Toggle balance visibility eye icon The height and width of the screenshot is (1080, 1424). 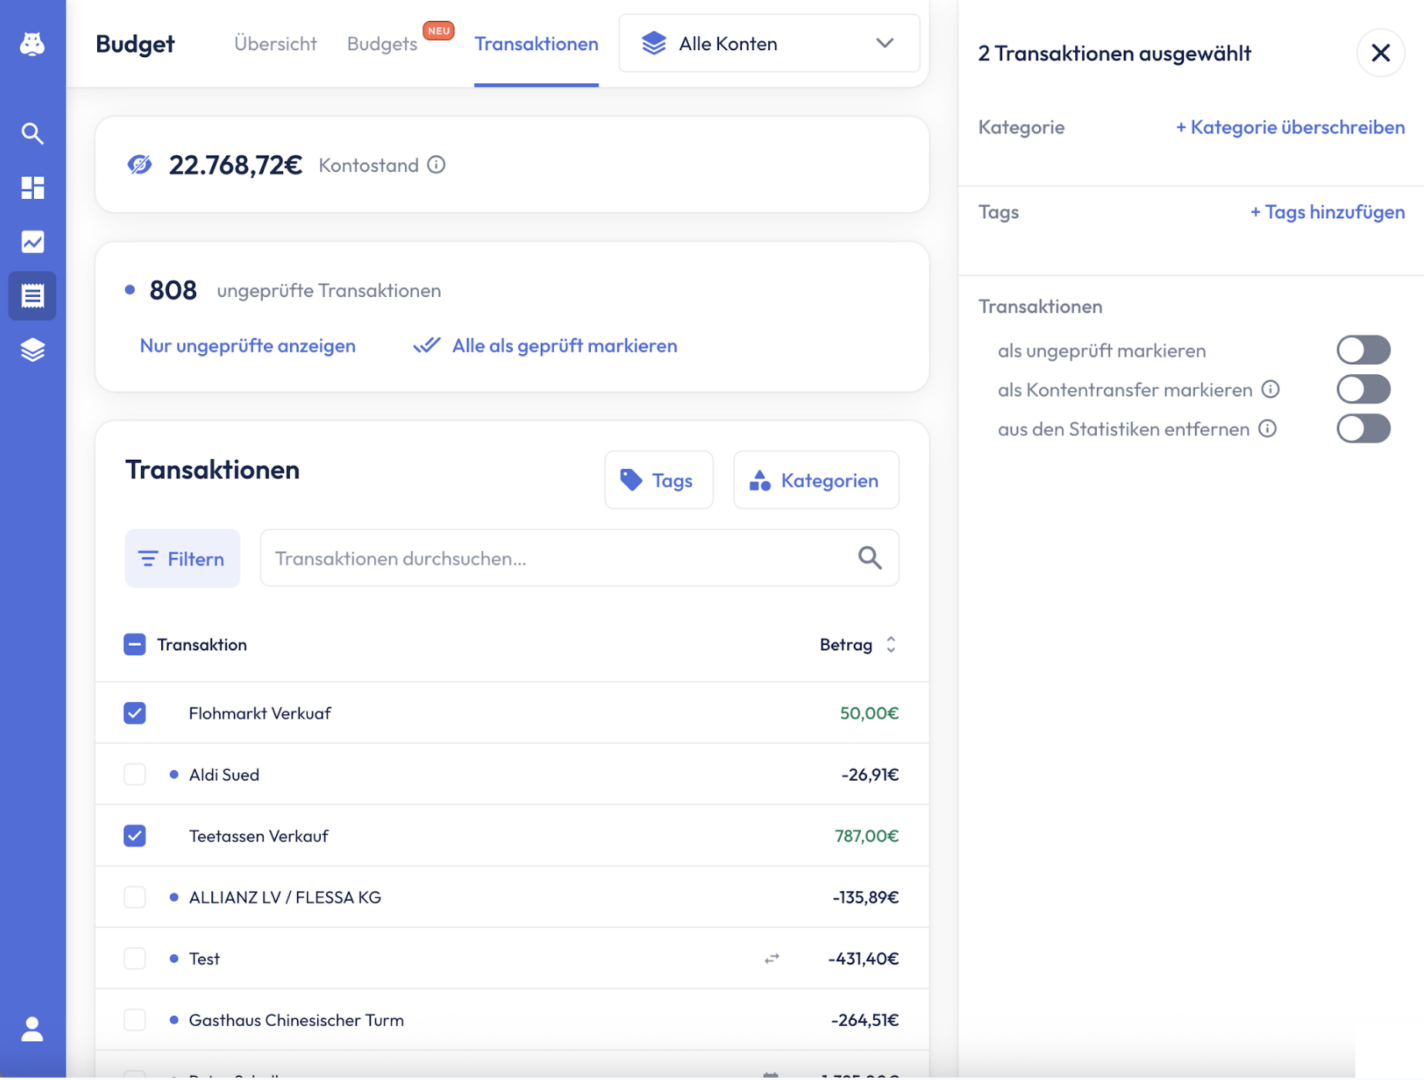140,165
